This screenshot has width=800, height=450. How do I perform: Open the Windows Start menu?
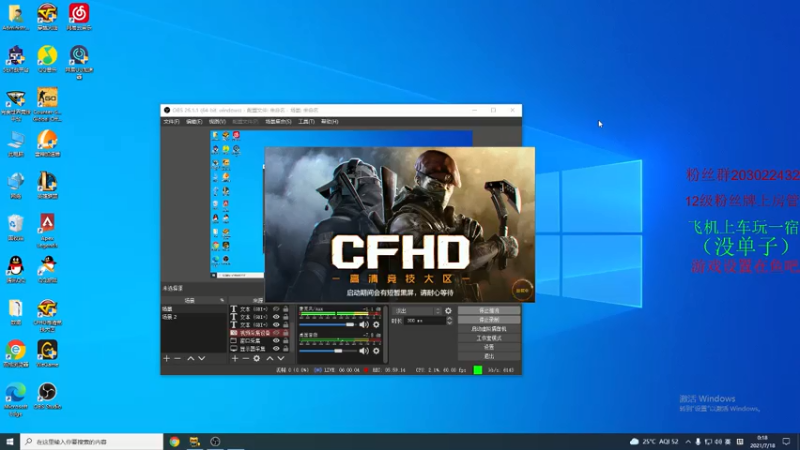pyautogui.click(x=10, y=442)
